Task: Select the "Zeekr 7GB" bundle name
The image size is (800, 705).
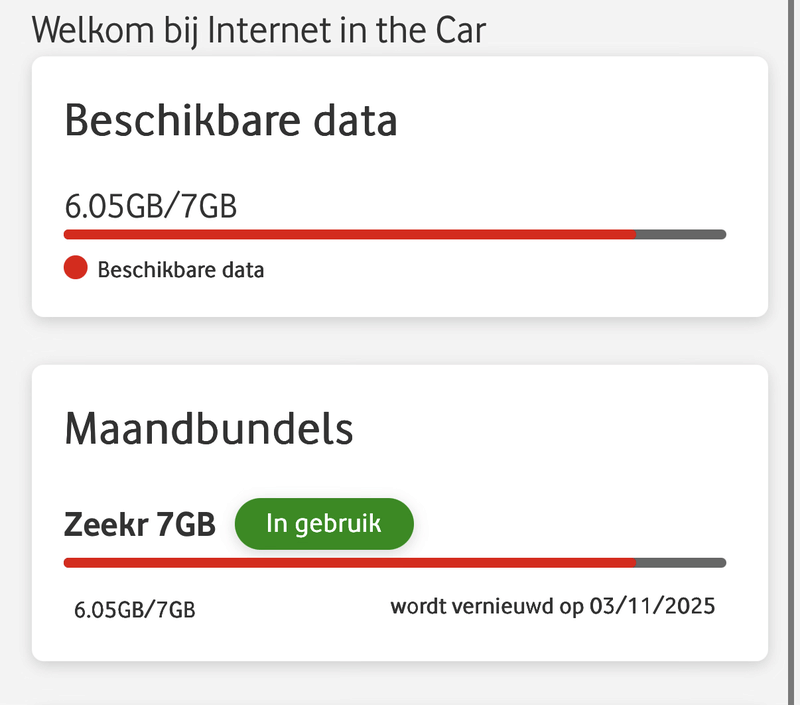Action: (x=140, y=524)
